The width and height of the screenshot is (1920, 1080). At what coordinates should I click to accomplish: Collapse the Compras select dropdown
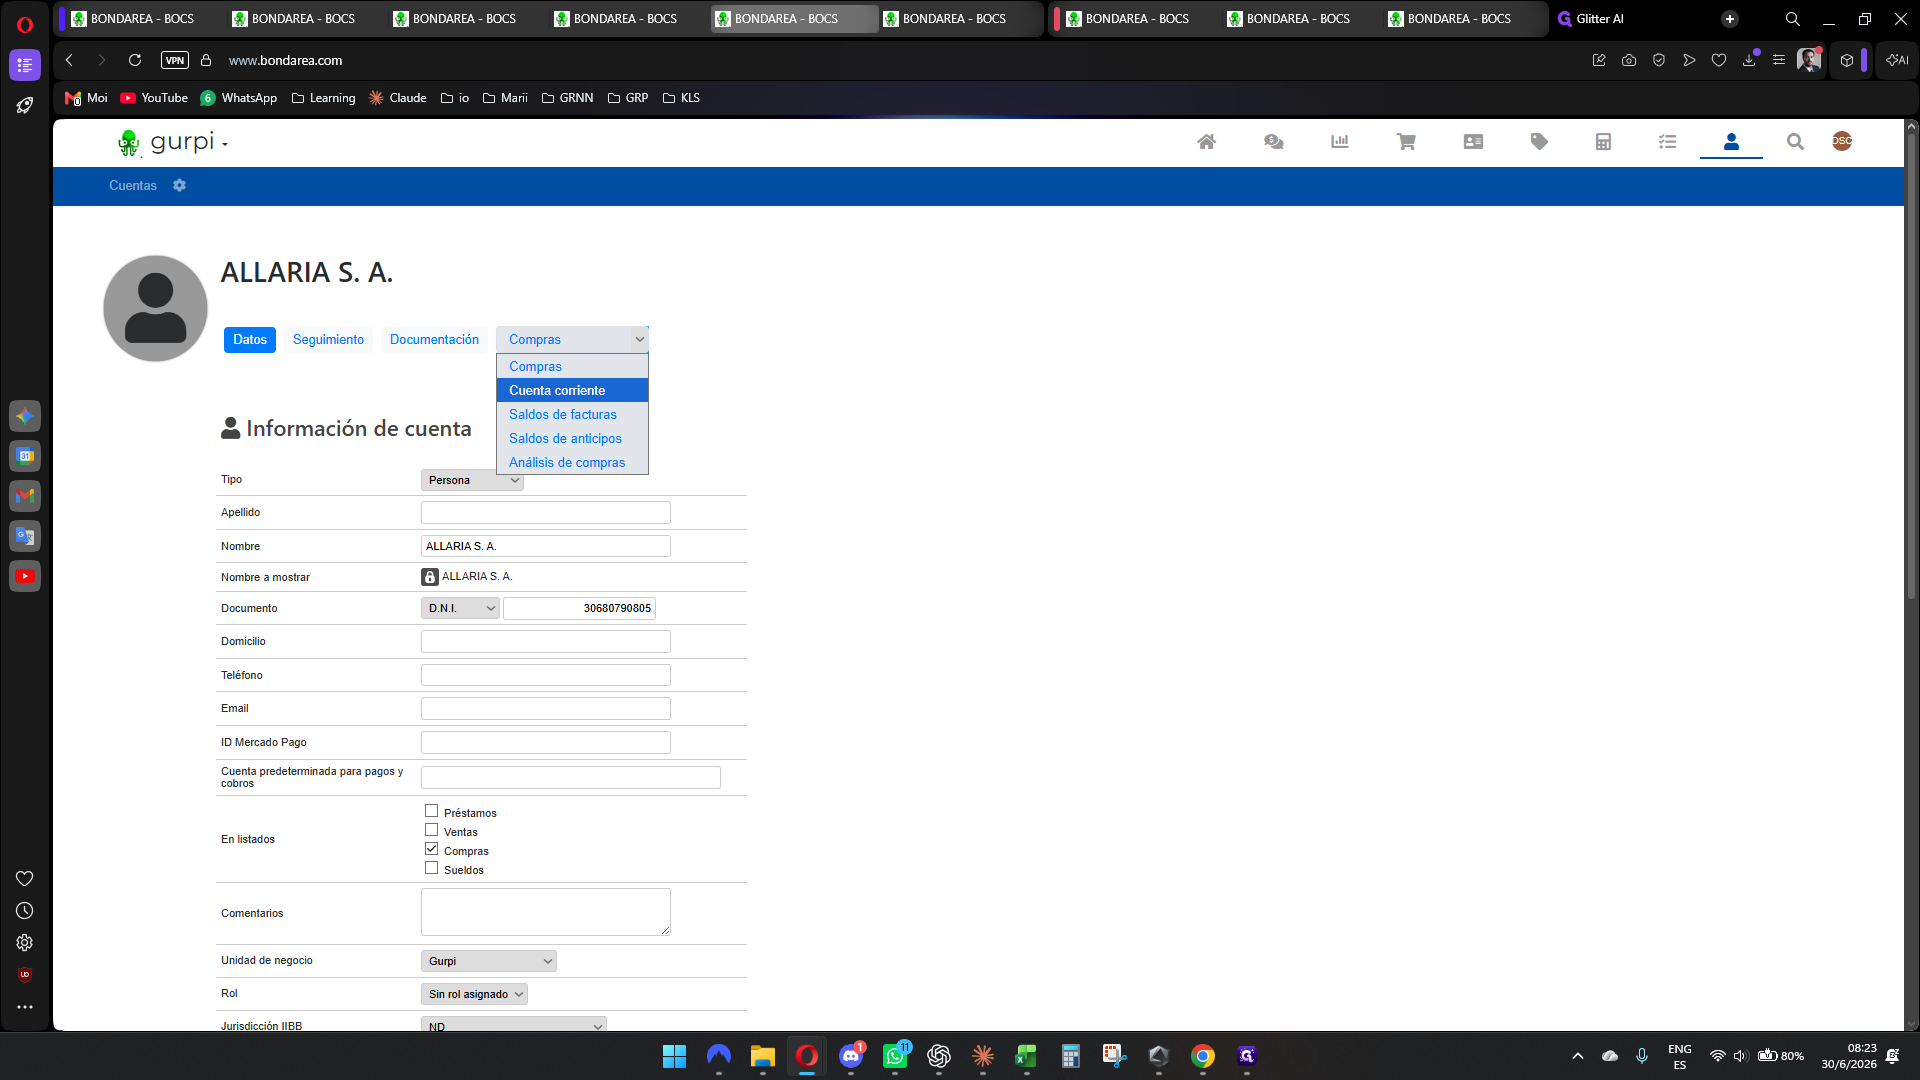click(x=572, y=340)
